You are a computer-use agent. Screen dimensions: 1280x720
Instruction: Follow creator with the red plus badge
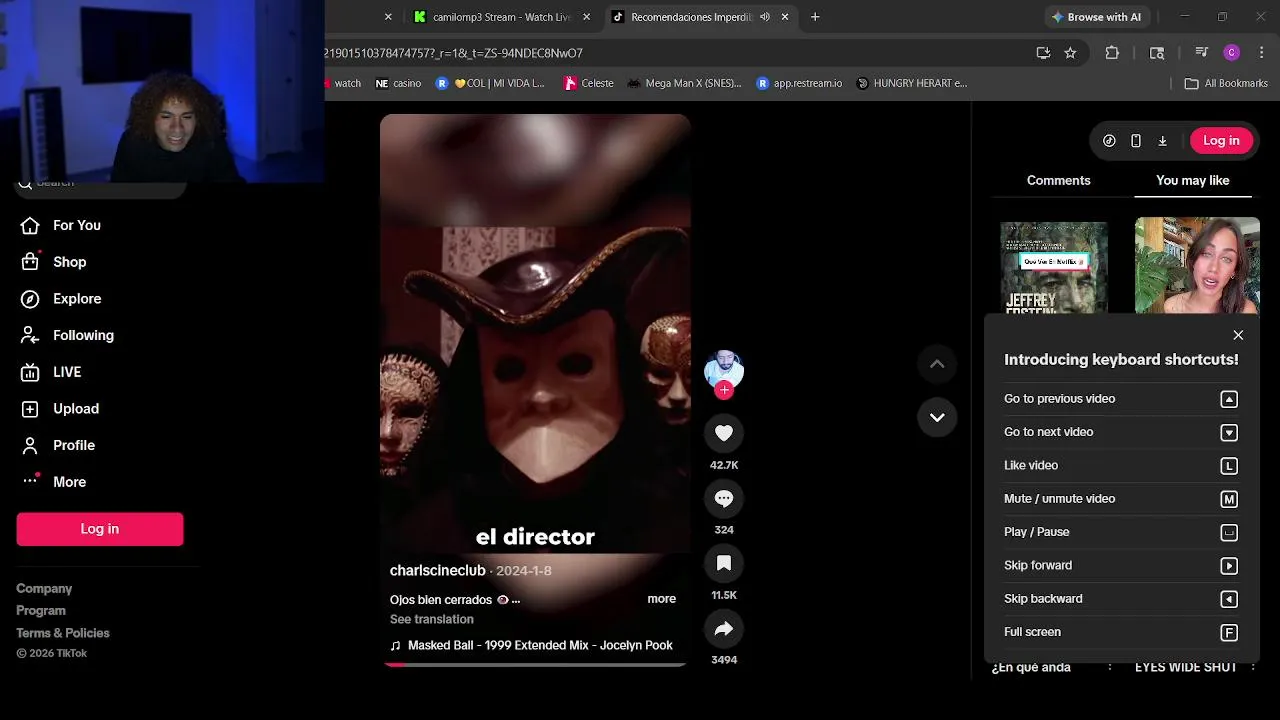coord(724,390)
